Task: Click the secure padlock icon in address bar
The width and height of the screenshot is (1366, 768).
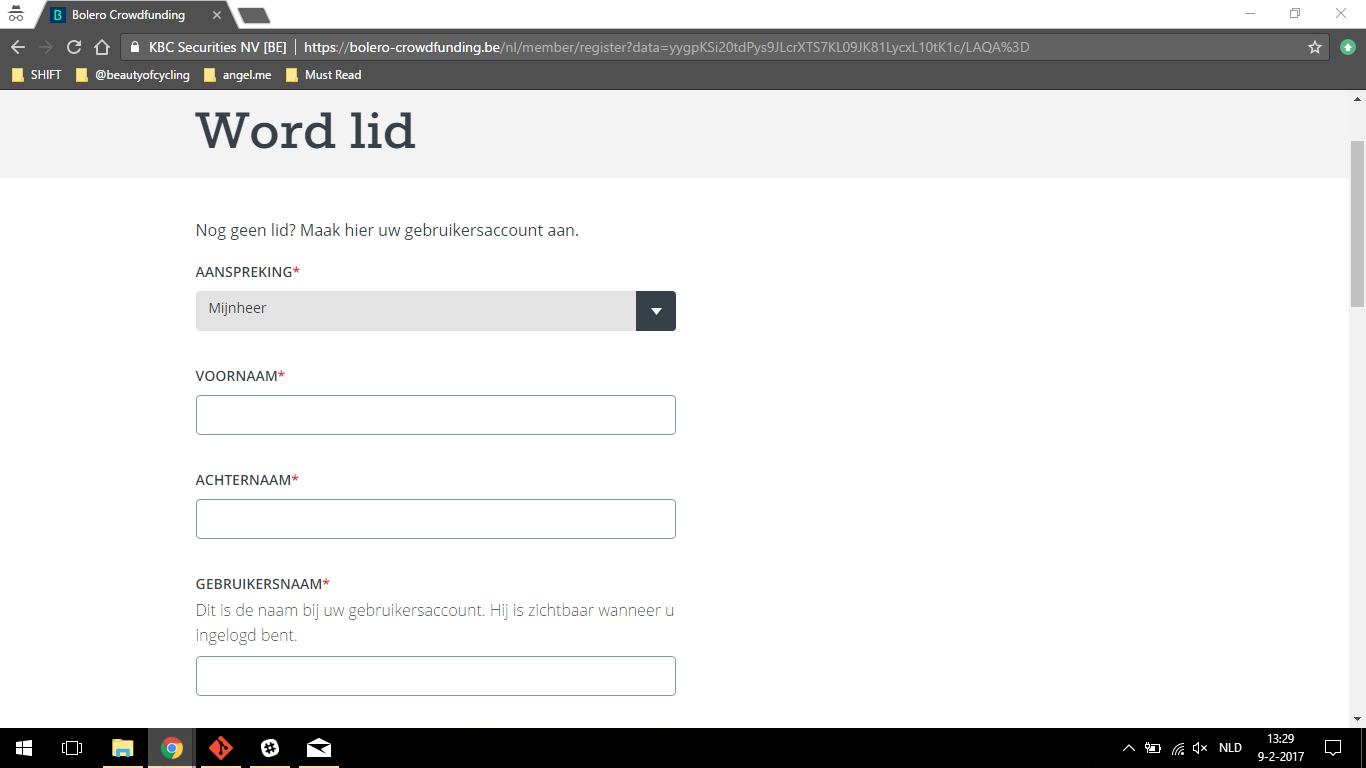Action: tap(135, 47)
